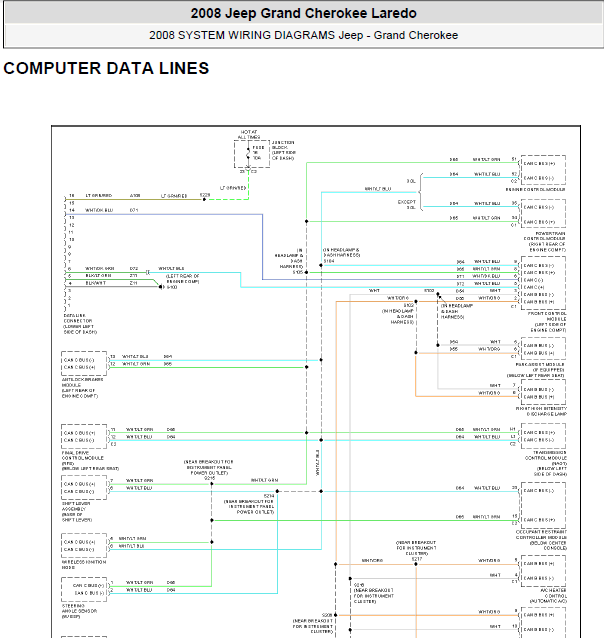The height and width of the screenshot is (638, 604).
Task: Select '2008 SYSTEM WIRING DIAGRAMS Jeep - Grand Cherokee' subtitle
Action: [304, 35]
